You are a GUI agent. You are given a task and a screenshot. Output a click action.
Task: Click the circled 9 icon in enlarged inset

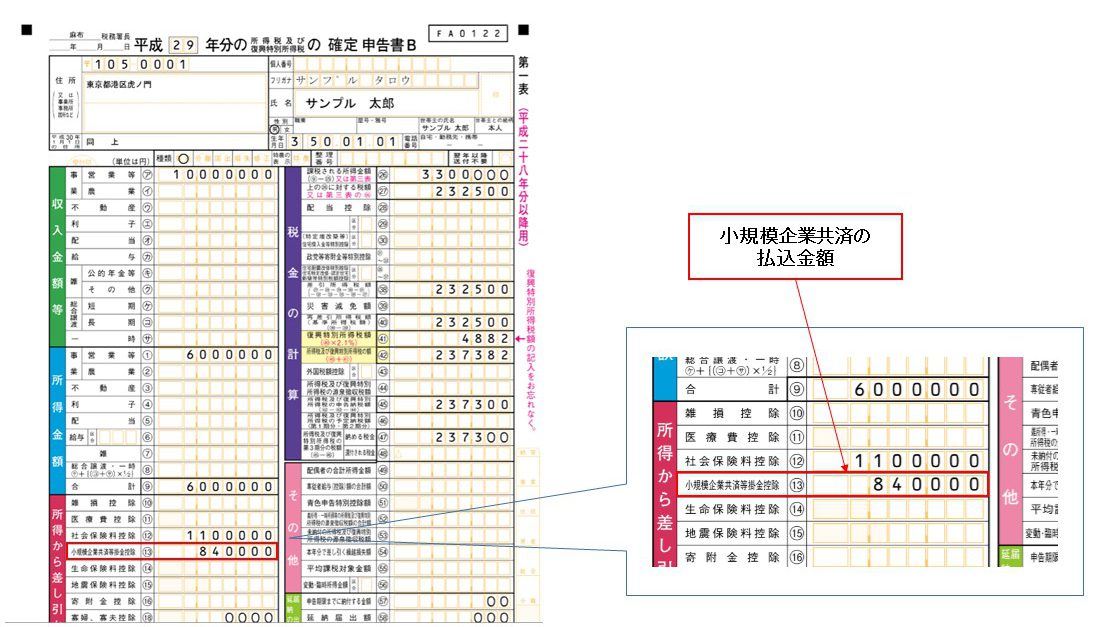(797, 389)
